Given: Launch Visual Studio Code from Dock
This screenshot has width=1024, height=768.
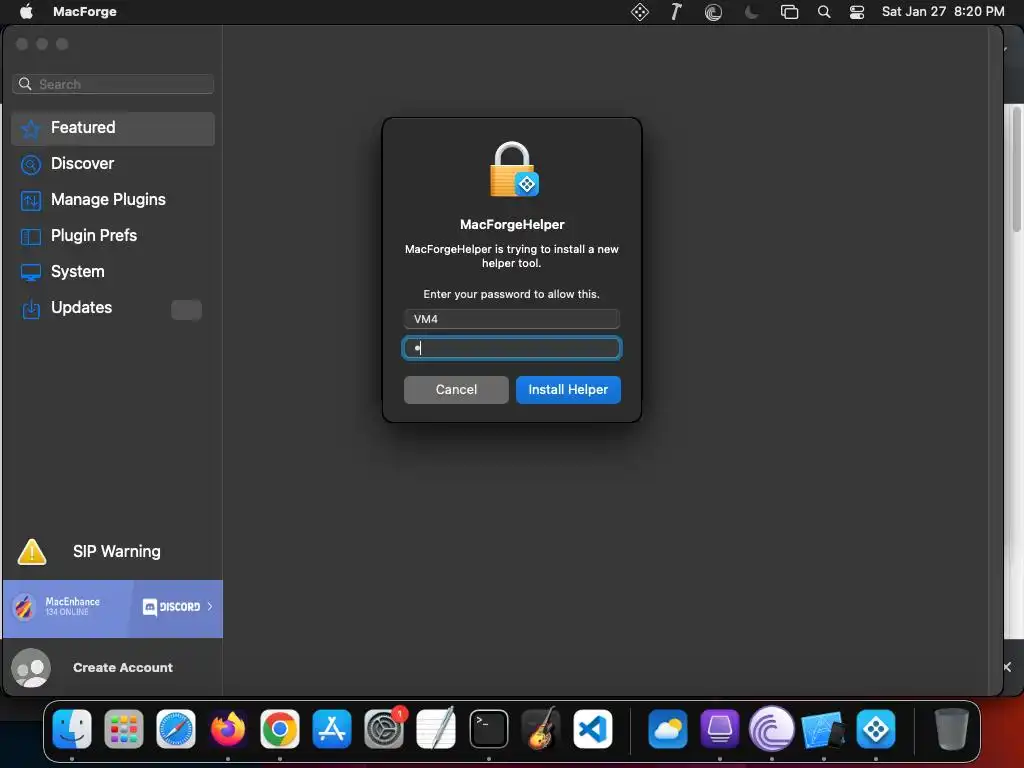Looking at the screenshot, I should (x=593, y=729).
